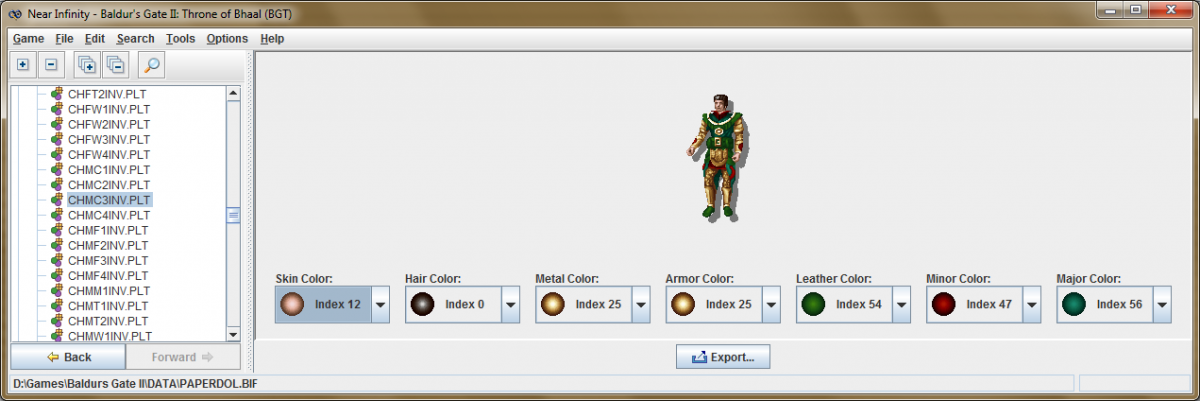Click the file tree scrollbar down arrow
Image resolution: width=1200 pixels, height=401 pixels.
[233, 334]
